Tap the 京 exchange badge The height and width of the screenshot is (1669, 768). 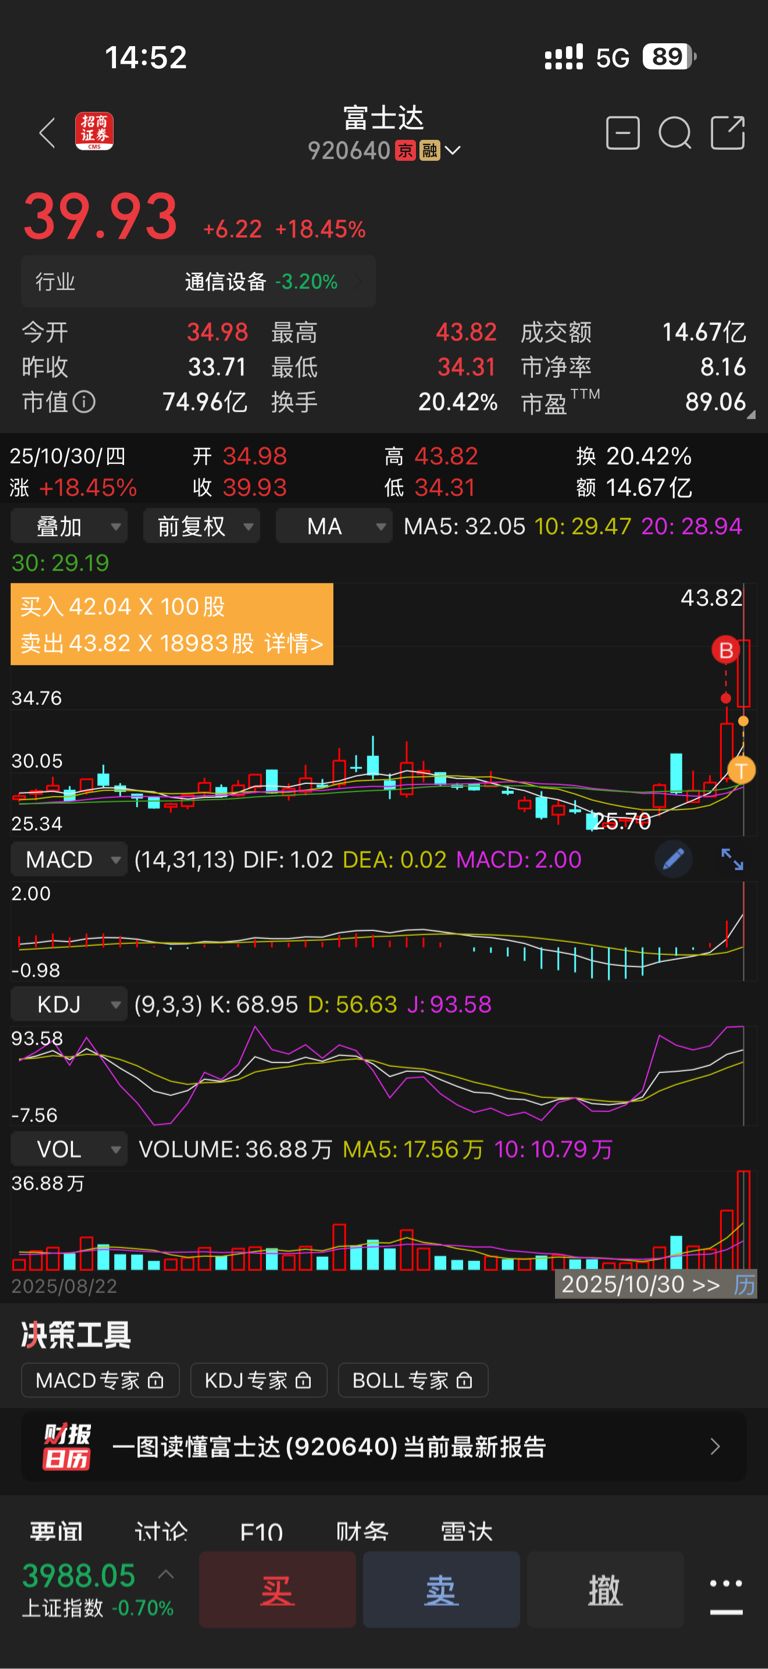point(405,151)
